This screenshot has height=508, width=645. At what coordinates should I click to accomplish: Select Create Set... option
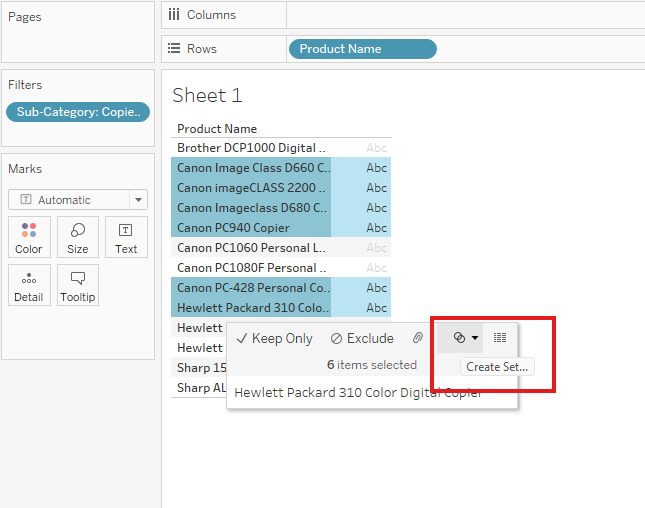tap(497, 367)
